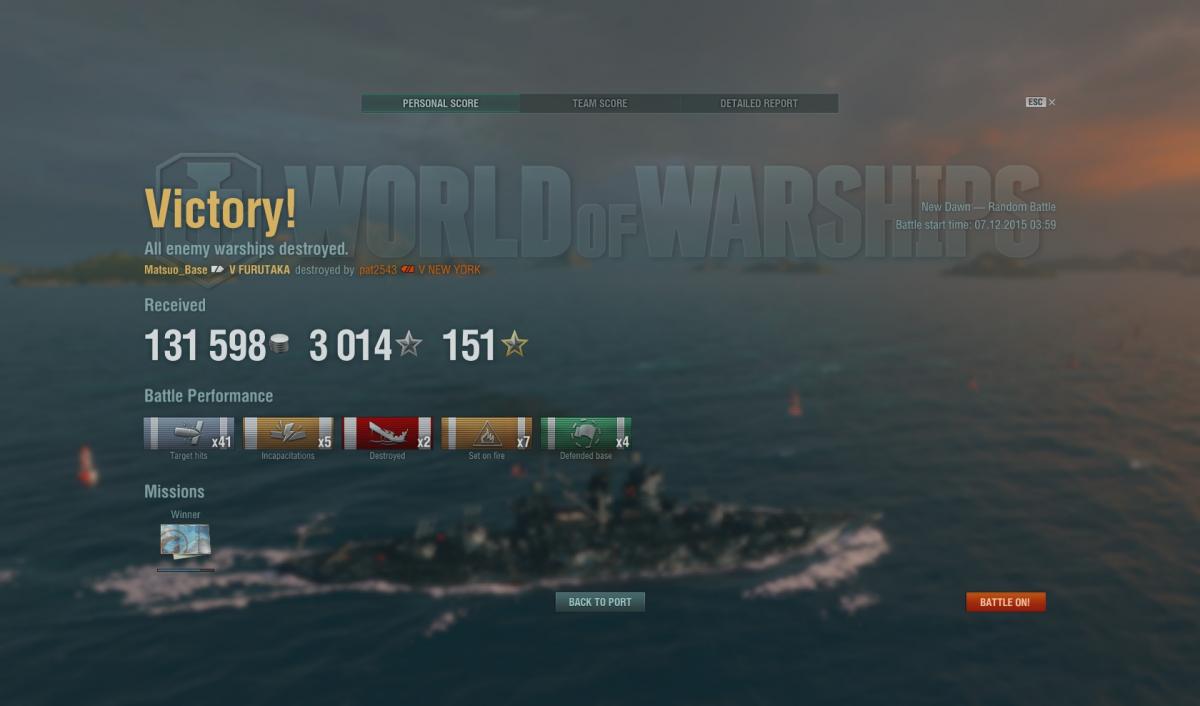Click the red Destroyed ribbon icon
1200x706 pixels.
pos(387,434)
